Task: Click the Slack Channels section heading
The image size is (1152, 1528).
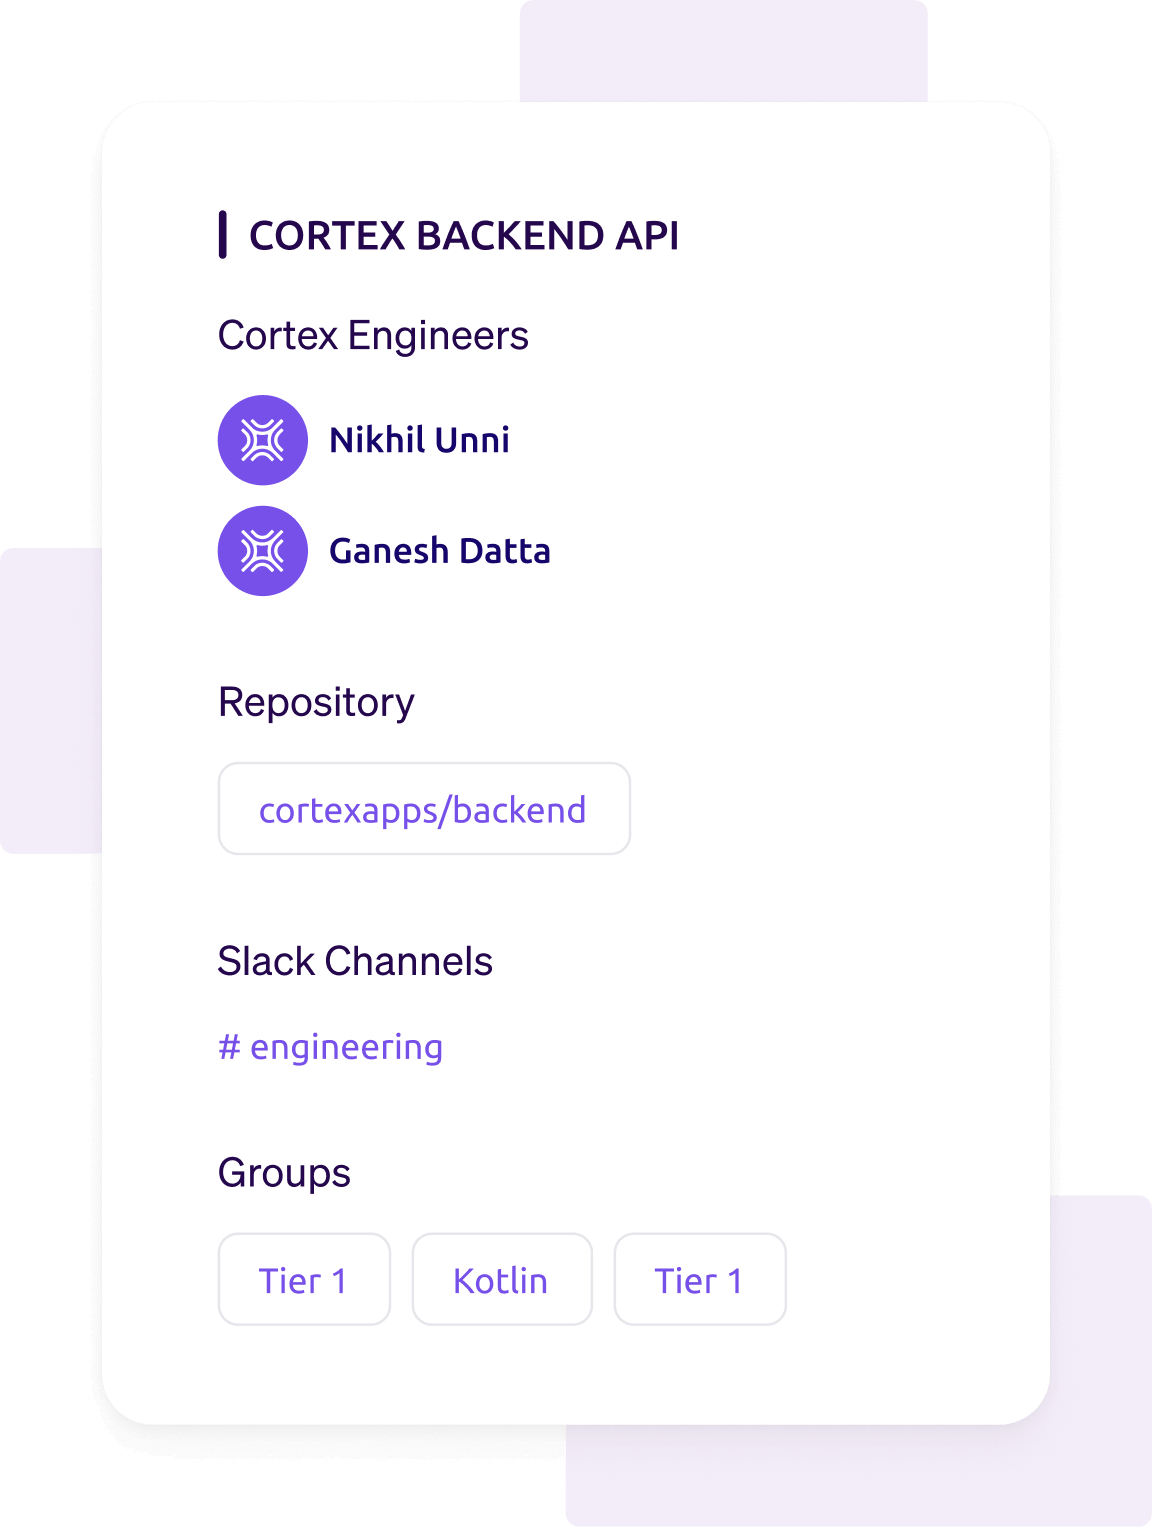Action: coord(355,961)
